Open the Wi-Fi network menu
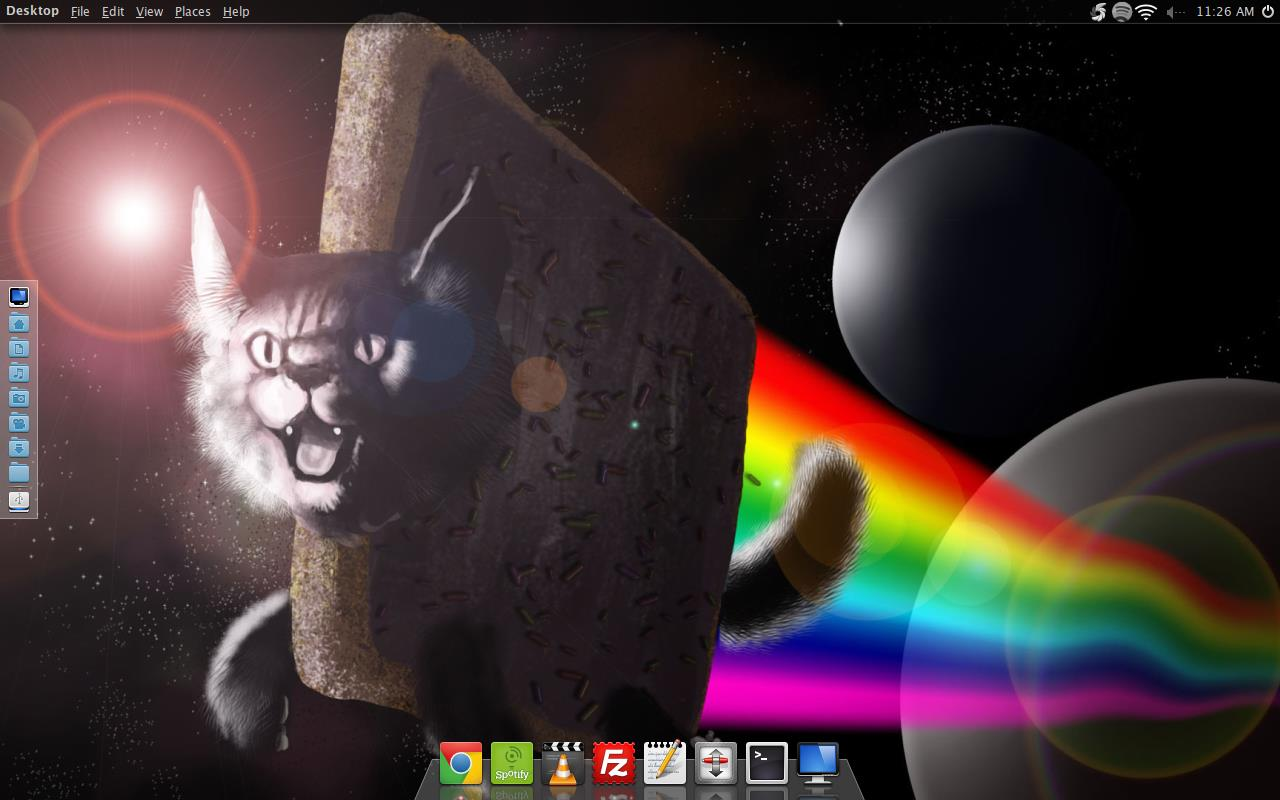Viewport: 1280px width, 800px height. pos(1147,12)
